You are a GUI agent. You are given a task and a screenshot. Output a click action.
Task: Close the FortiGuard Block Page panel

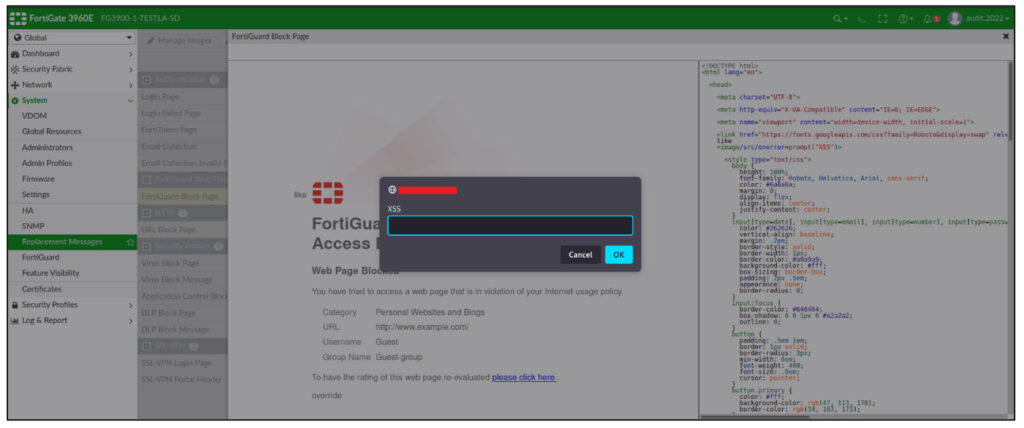tap(1006, 36)
